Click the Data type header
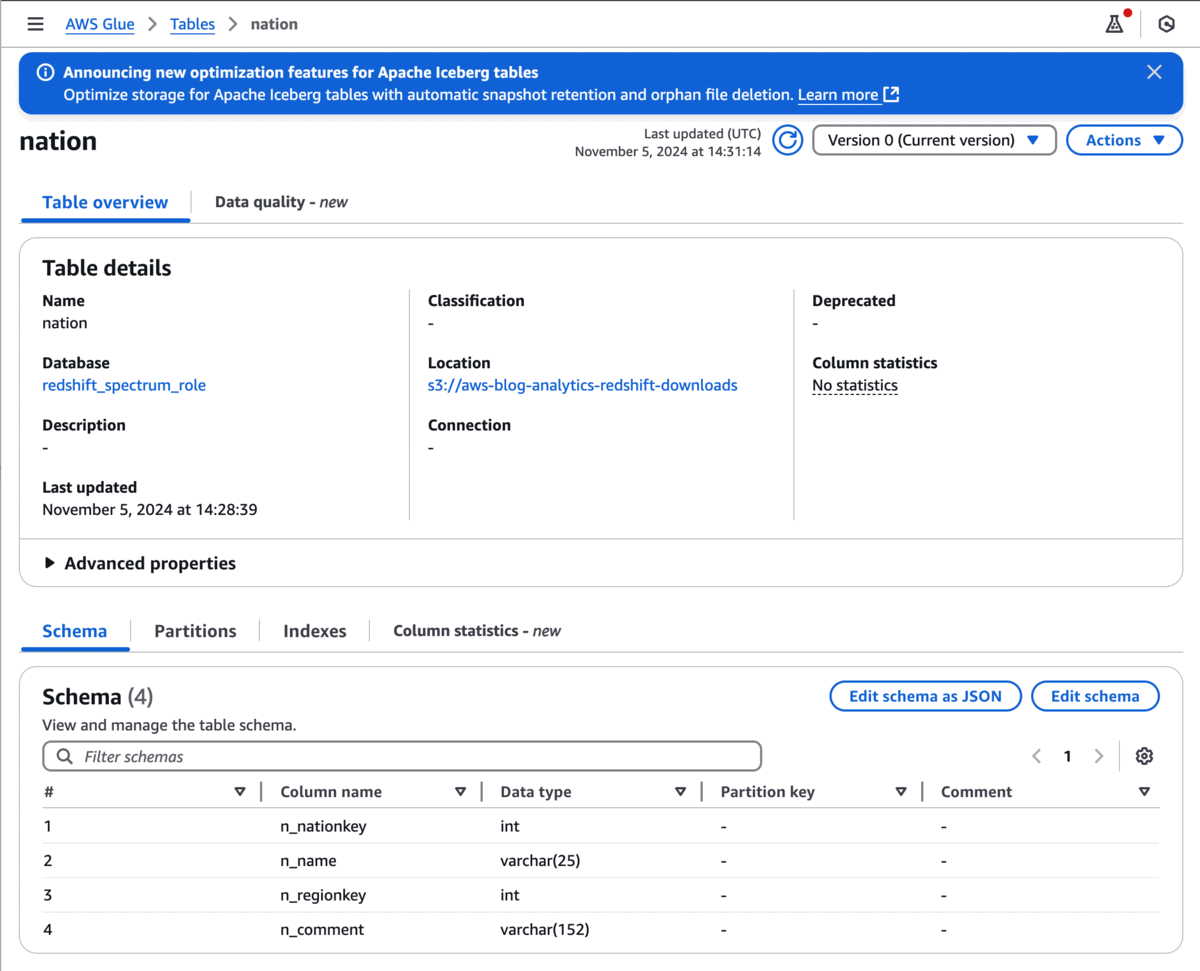 [536, 792]
